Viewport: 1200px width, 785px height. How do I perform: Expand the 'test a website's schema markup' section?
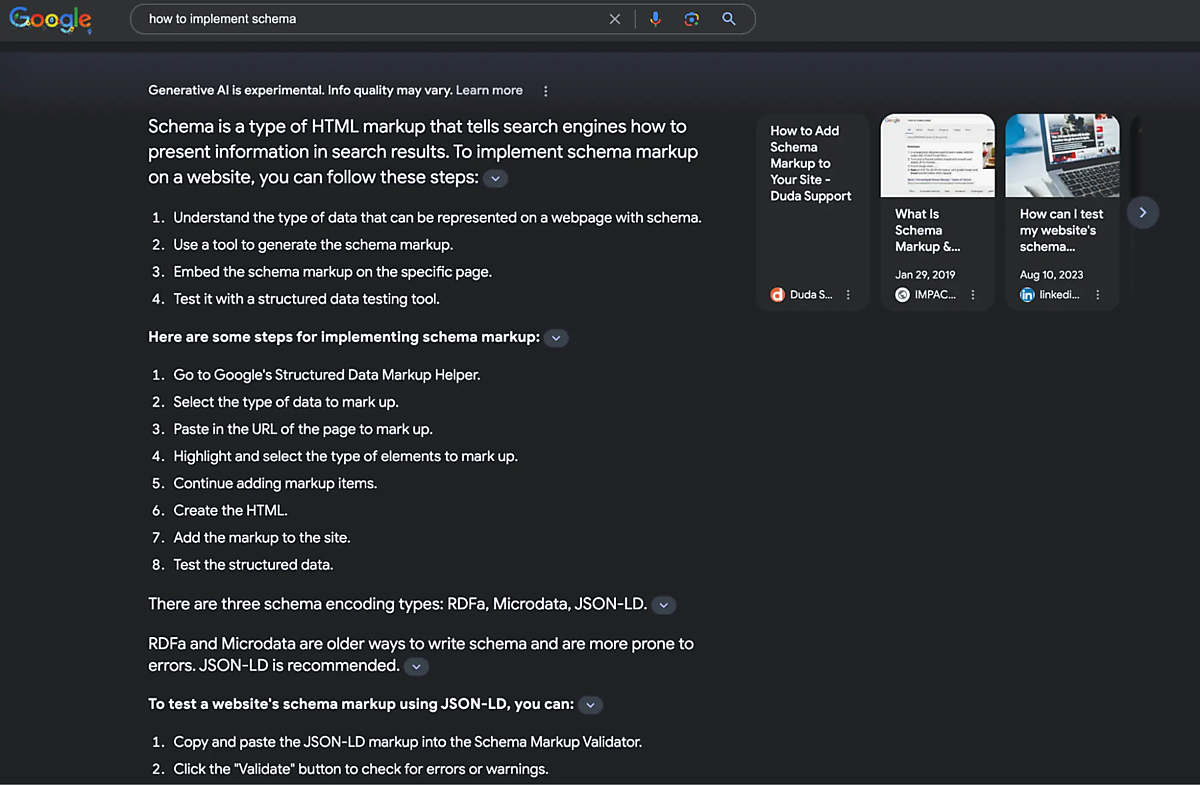coord(591,705)
